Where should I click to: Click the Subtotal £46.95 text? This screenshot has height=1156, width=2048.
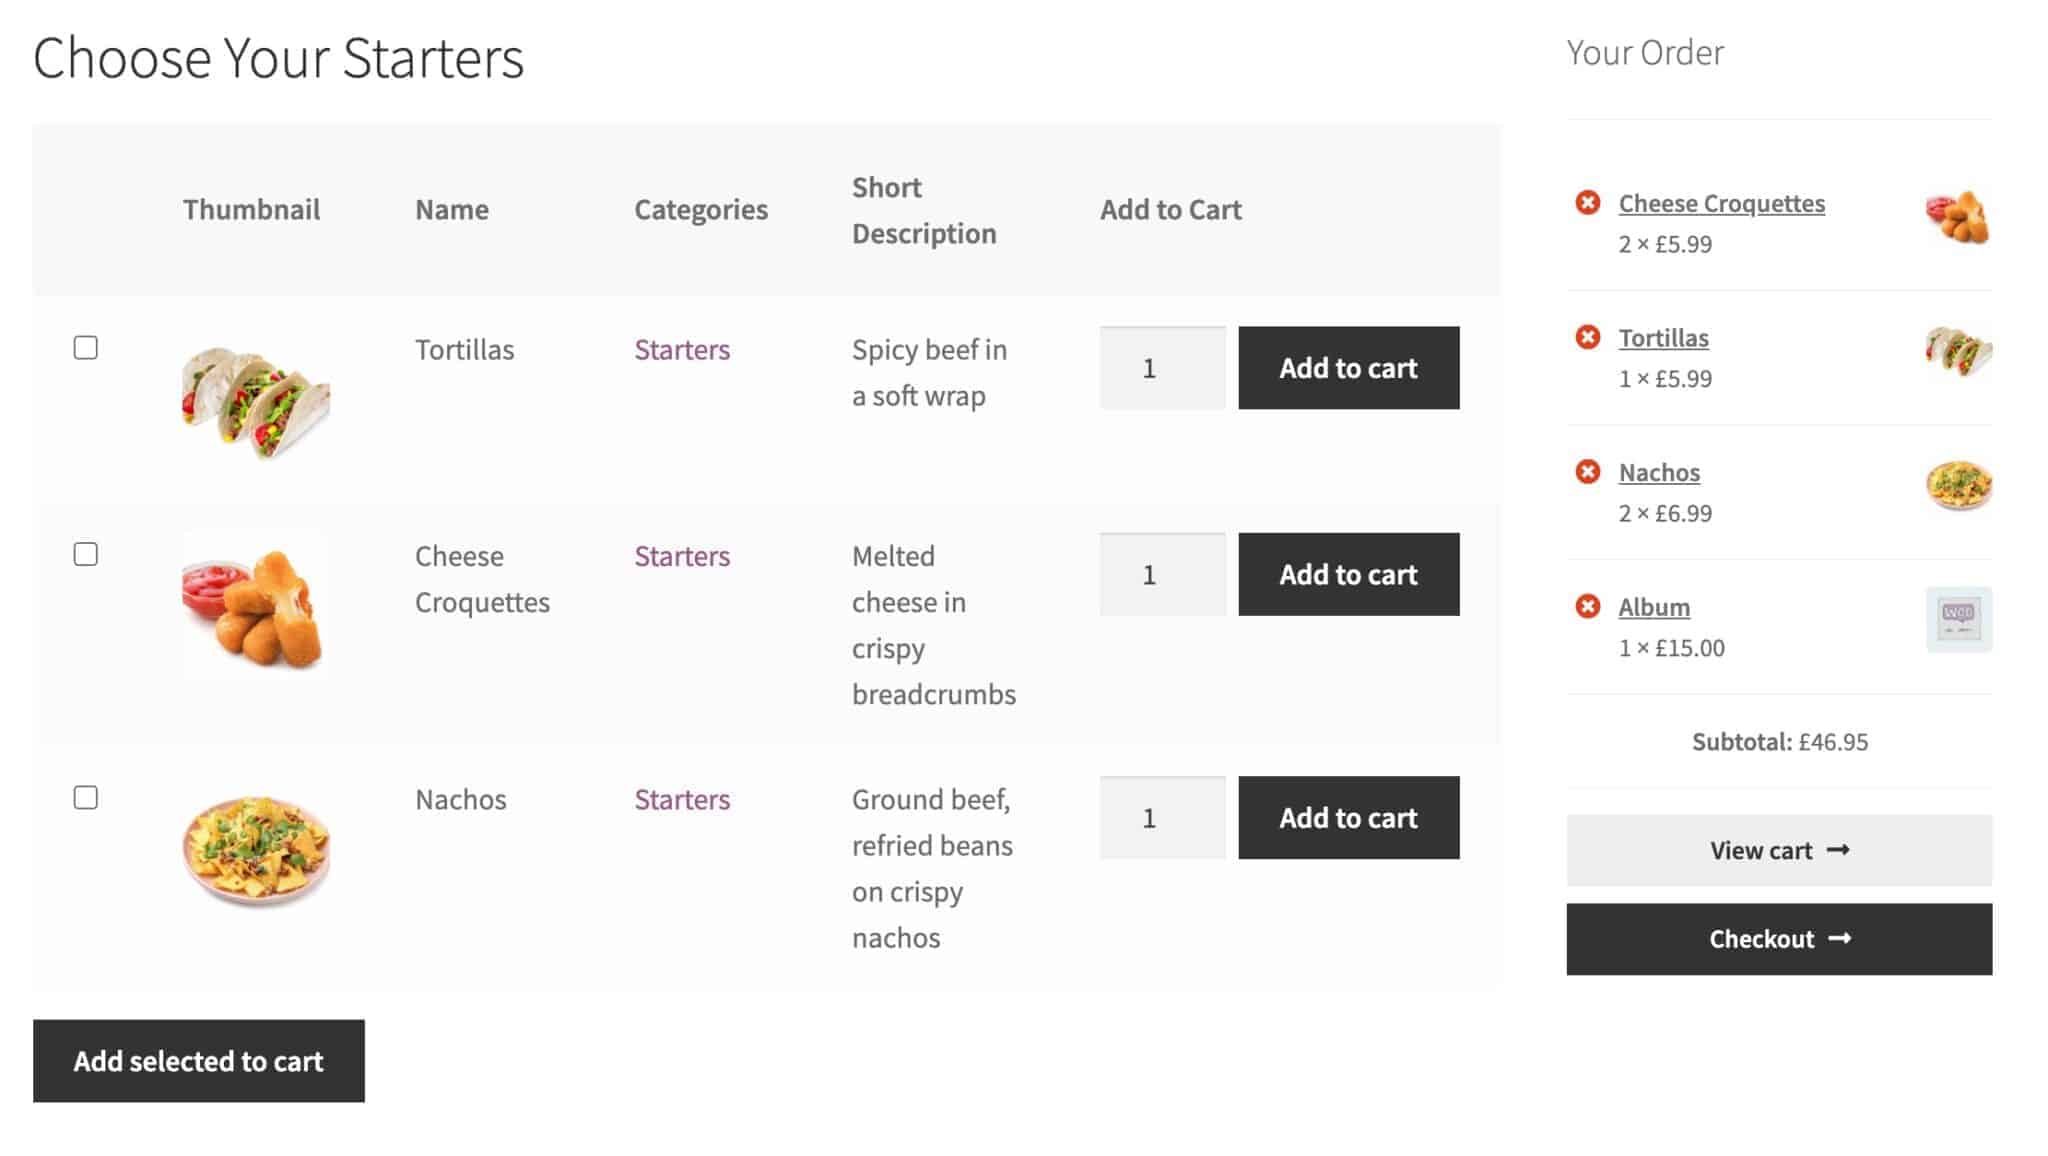pyautogui.click(x=1779, y=742)
